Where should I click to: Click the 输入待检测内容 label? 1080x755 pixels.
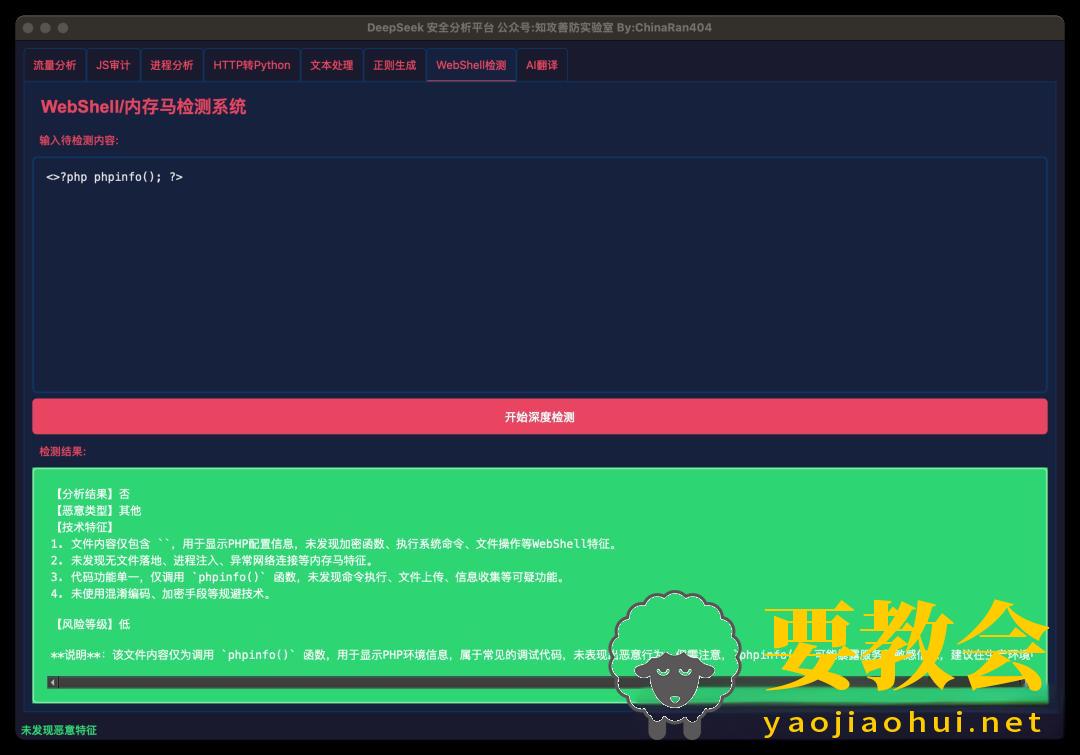(x=79, y=141)
